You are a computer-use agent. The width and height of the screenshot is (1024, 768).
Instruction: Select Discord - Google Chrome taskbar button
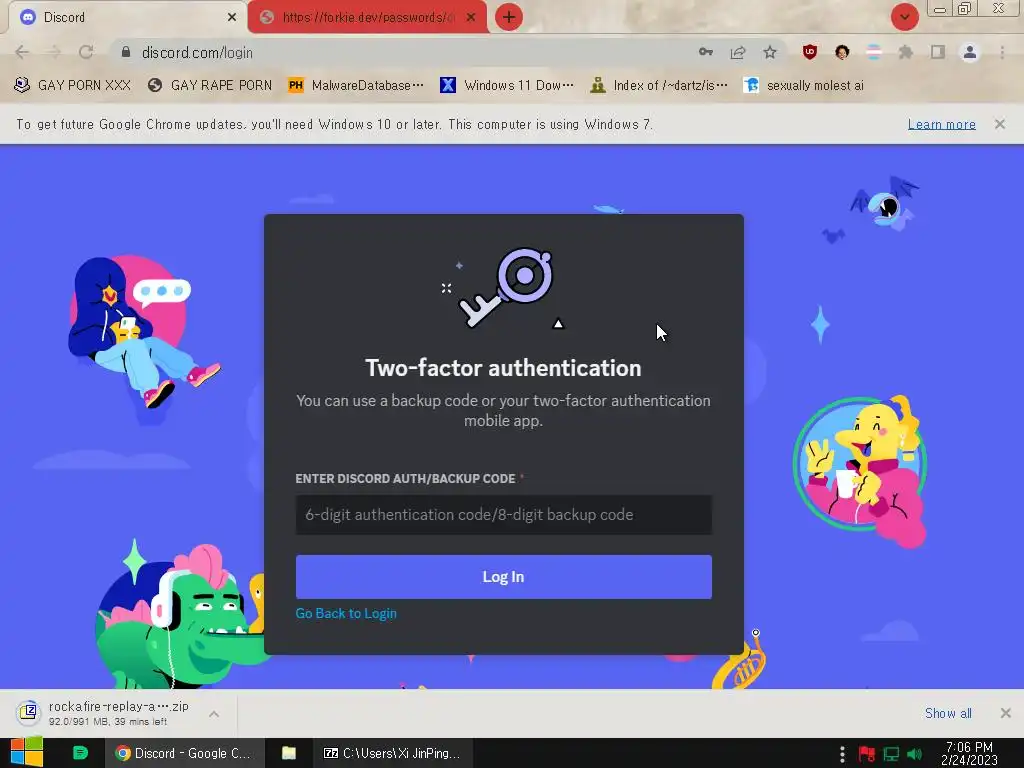pos(185,753)
